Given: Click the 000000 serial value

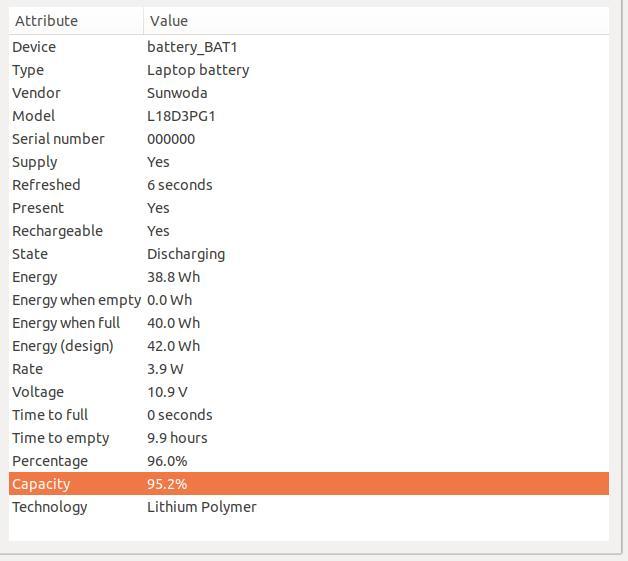Looking at the screenshot, I should [x=171, y=139].
